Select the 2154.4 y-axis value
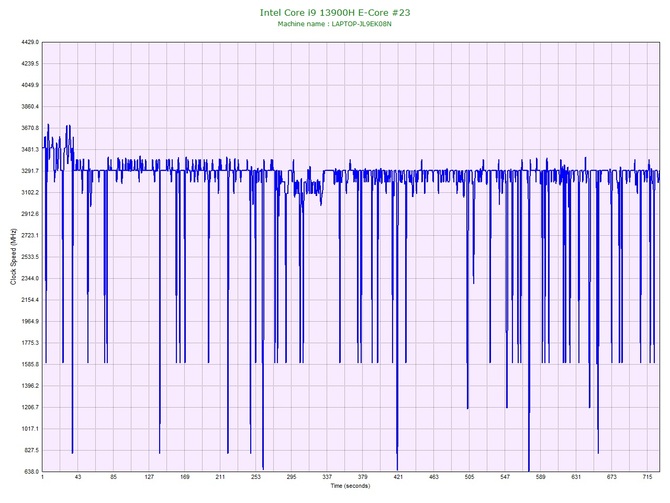670x503 pixels. pyautogui.click(x=30, y=300)
